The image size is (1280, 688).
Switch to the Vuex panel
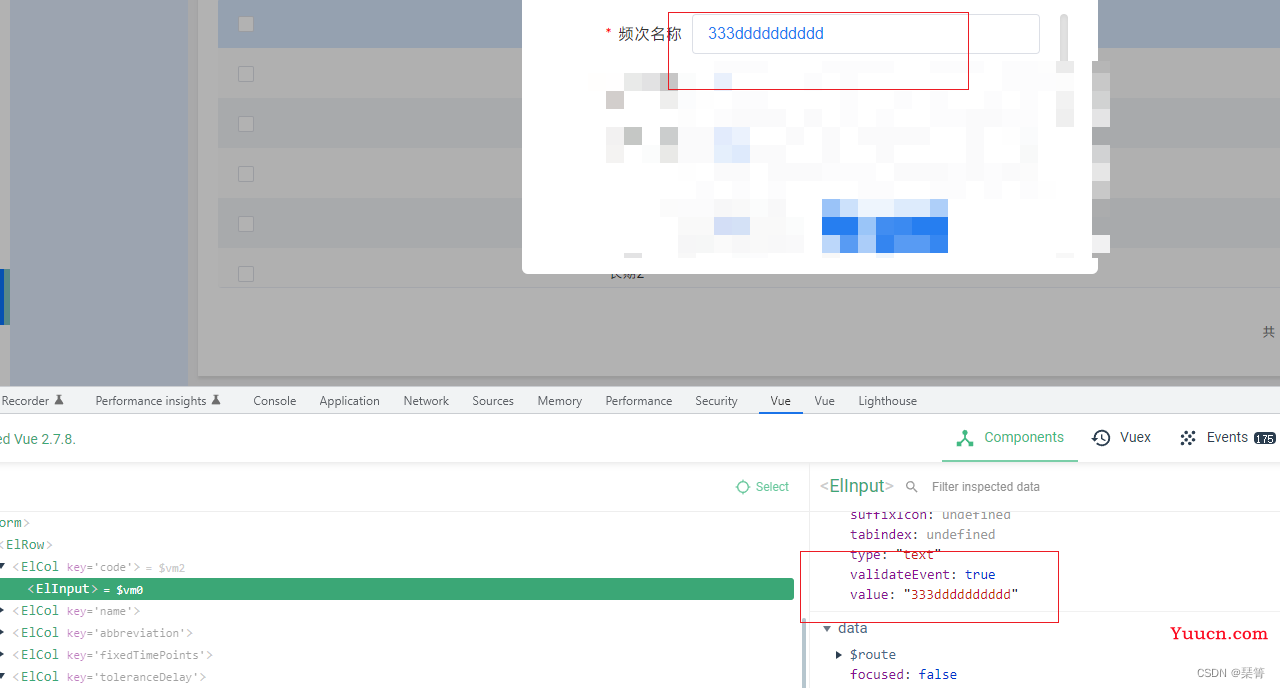pyautogui.click(x=1121, y=438)
